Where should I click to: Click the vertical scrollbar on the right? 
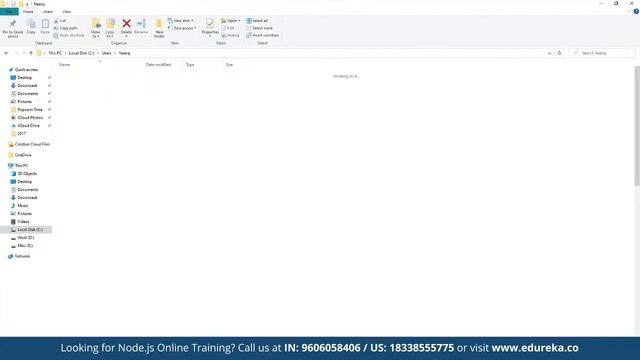[637, 126]
